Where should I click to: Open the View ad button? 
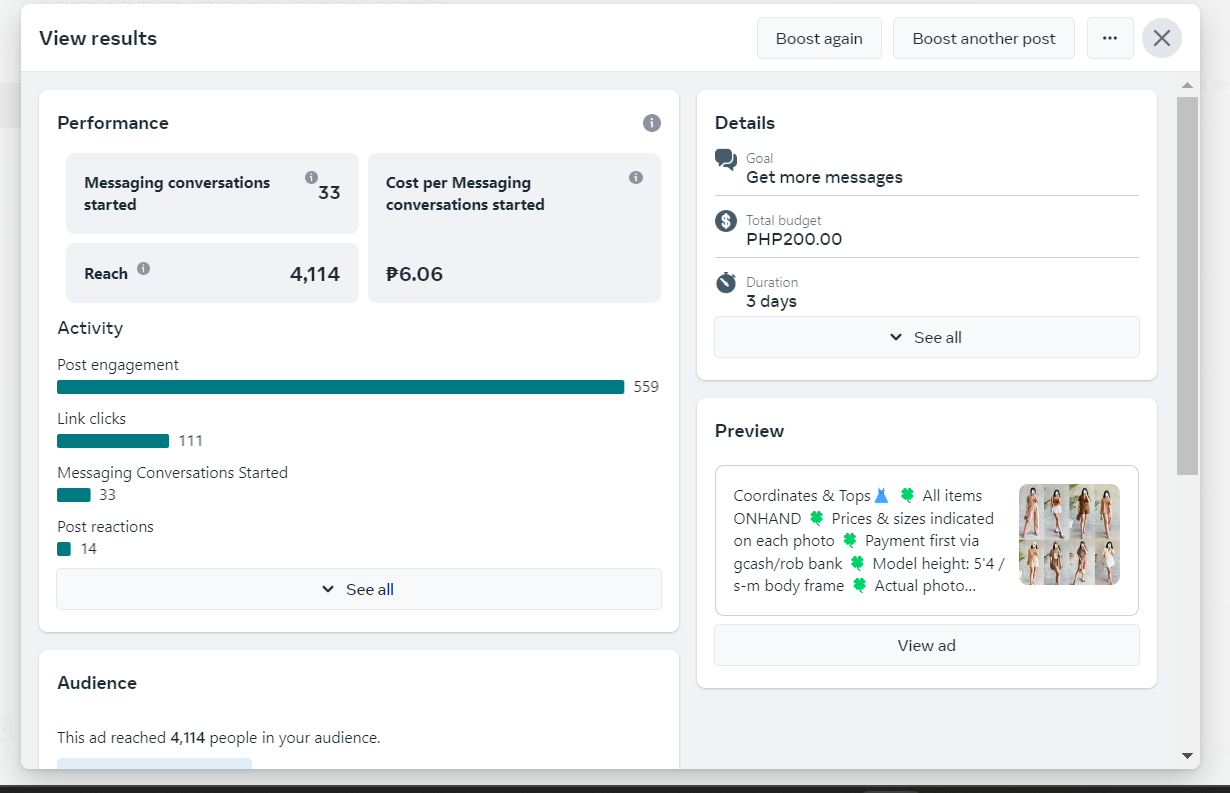pos(927,645)
